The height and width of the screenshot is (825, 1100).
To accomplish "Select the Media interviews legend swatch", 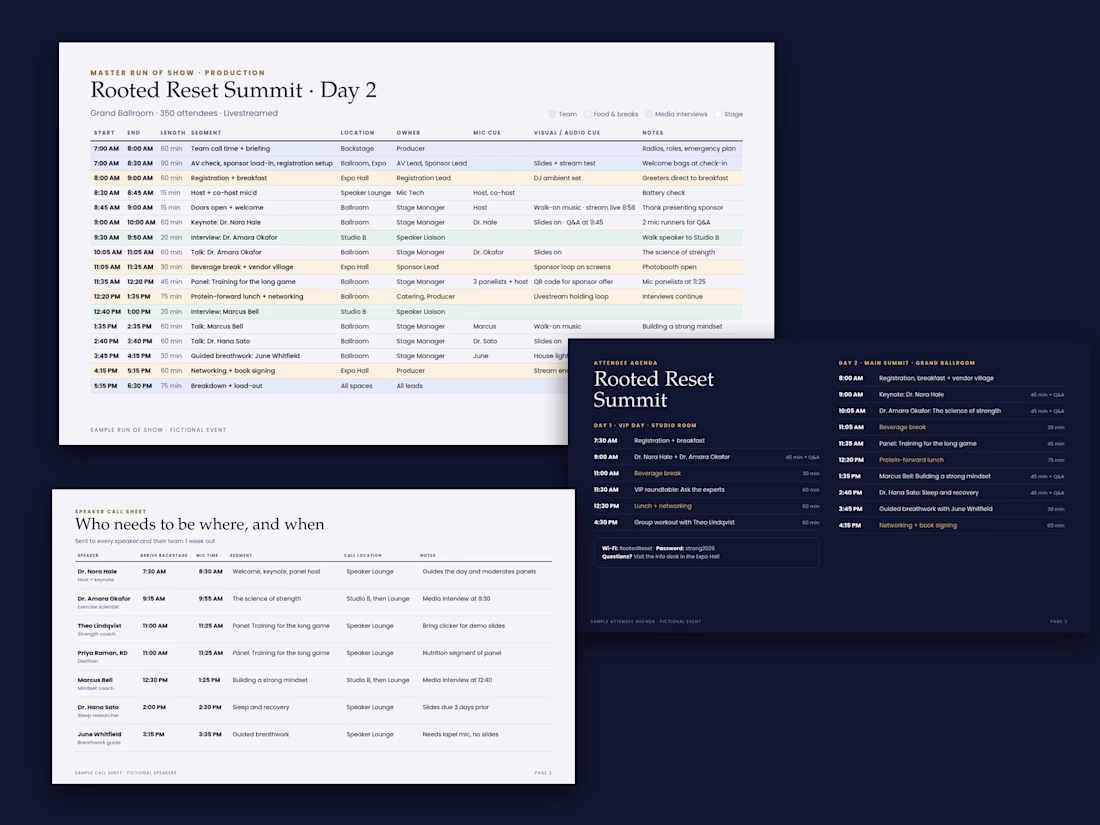I will pyautogui.click(x=649, y=114).
